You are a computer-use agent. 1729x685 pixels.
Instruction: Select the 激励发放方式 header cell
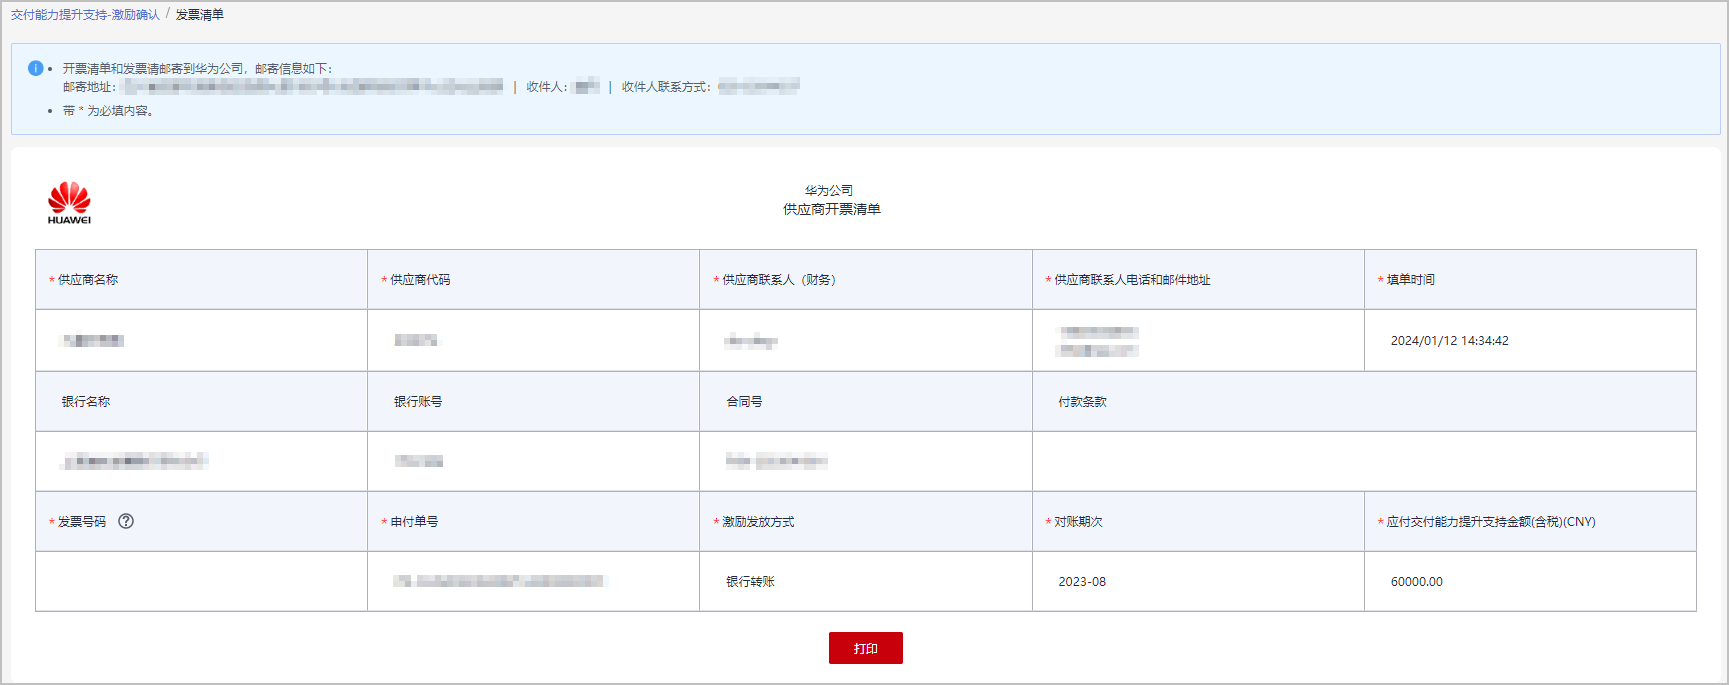tap(866, 522)
